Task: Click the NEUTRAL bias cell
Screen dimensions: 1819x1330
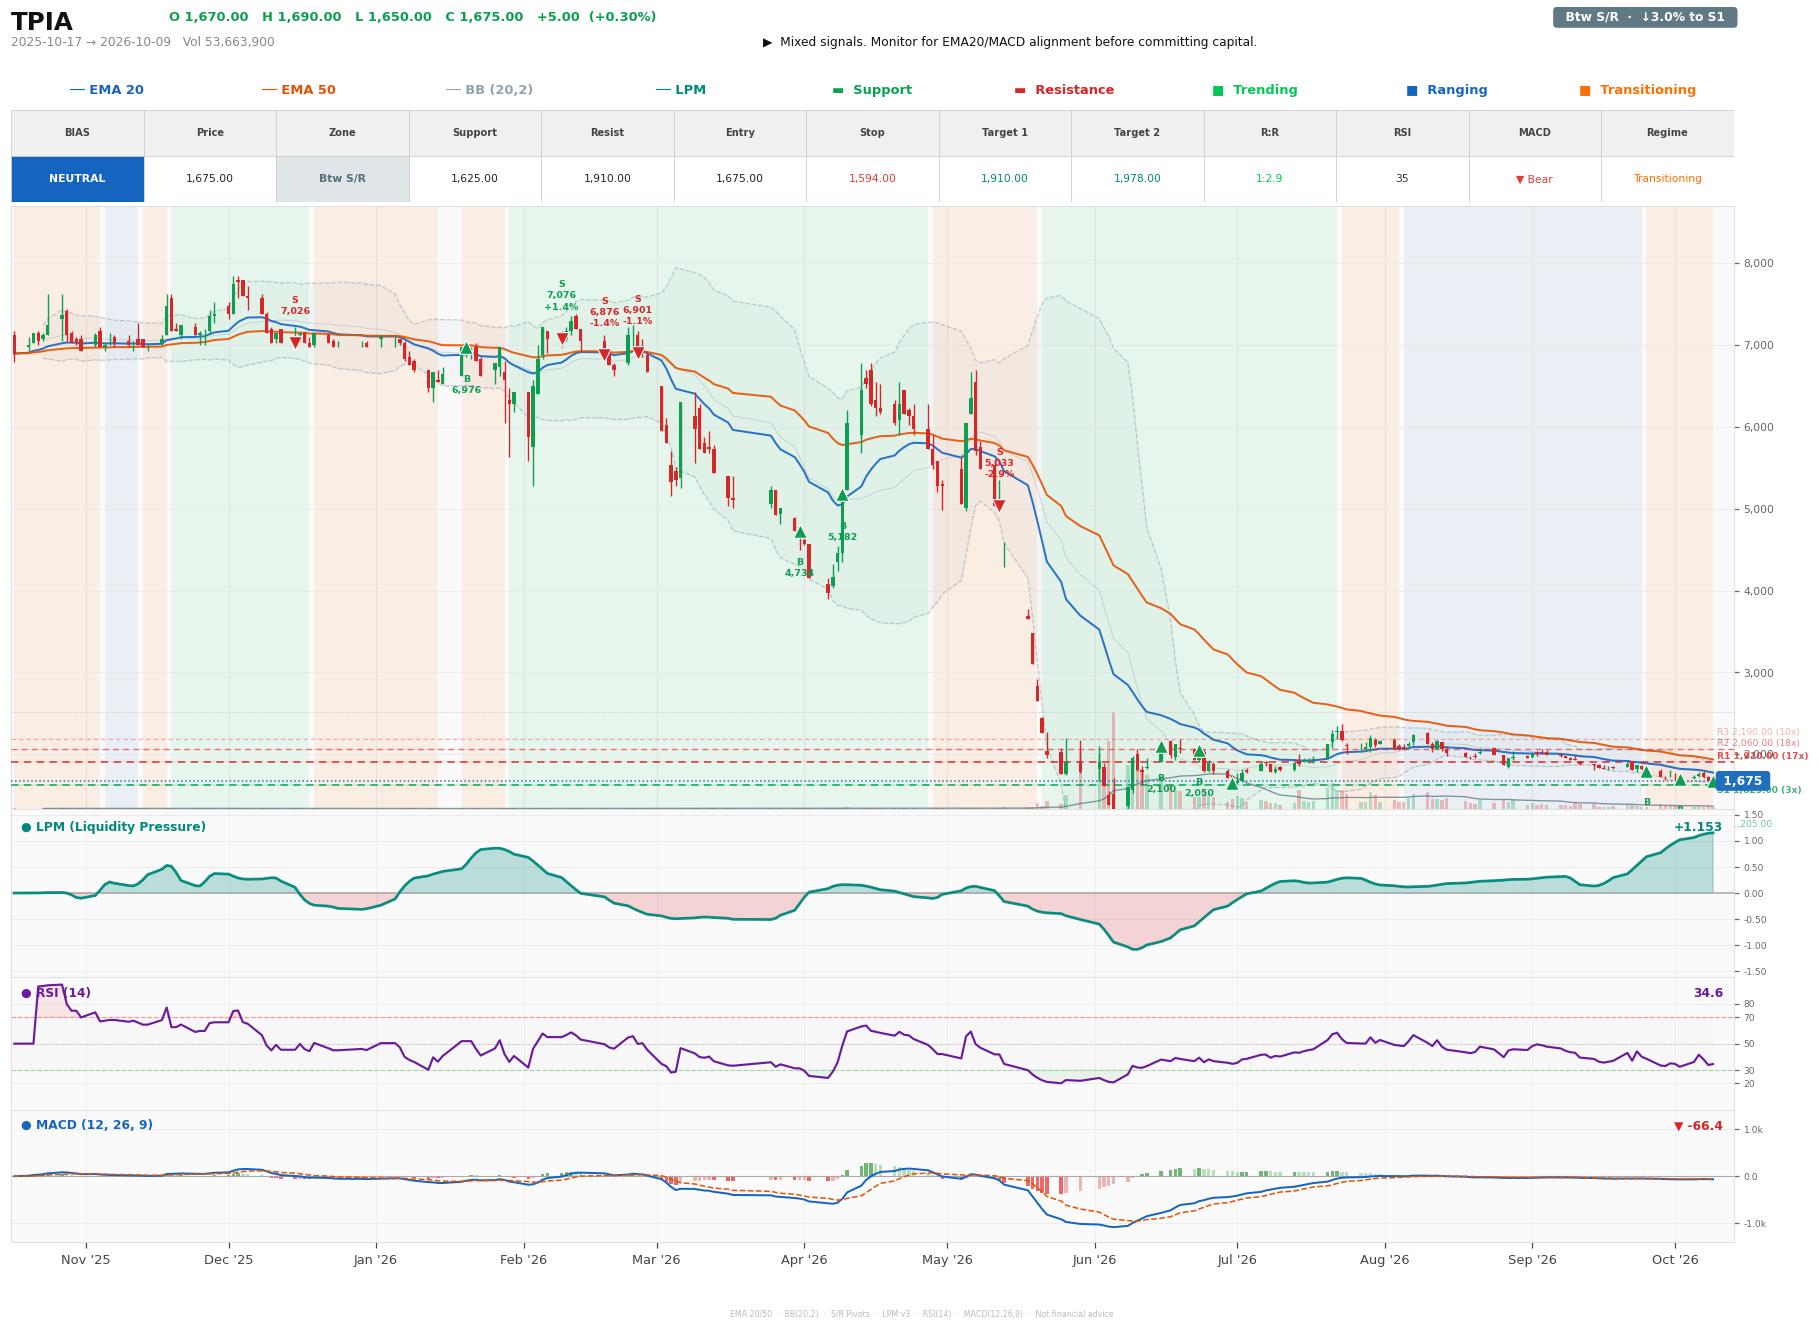Action: point(77,179)
